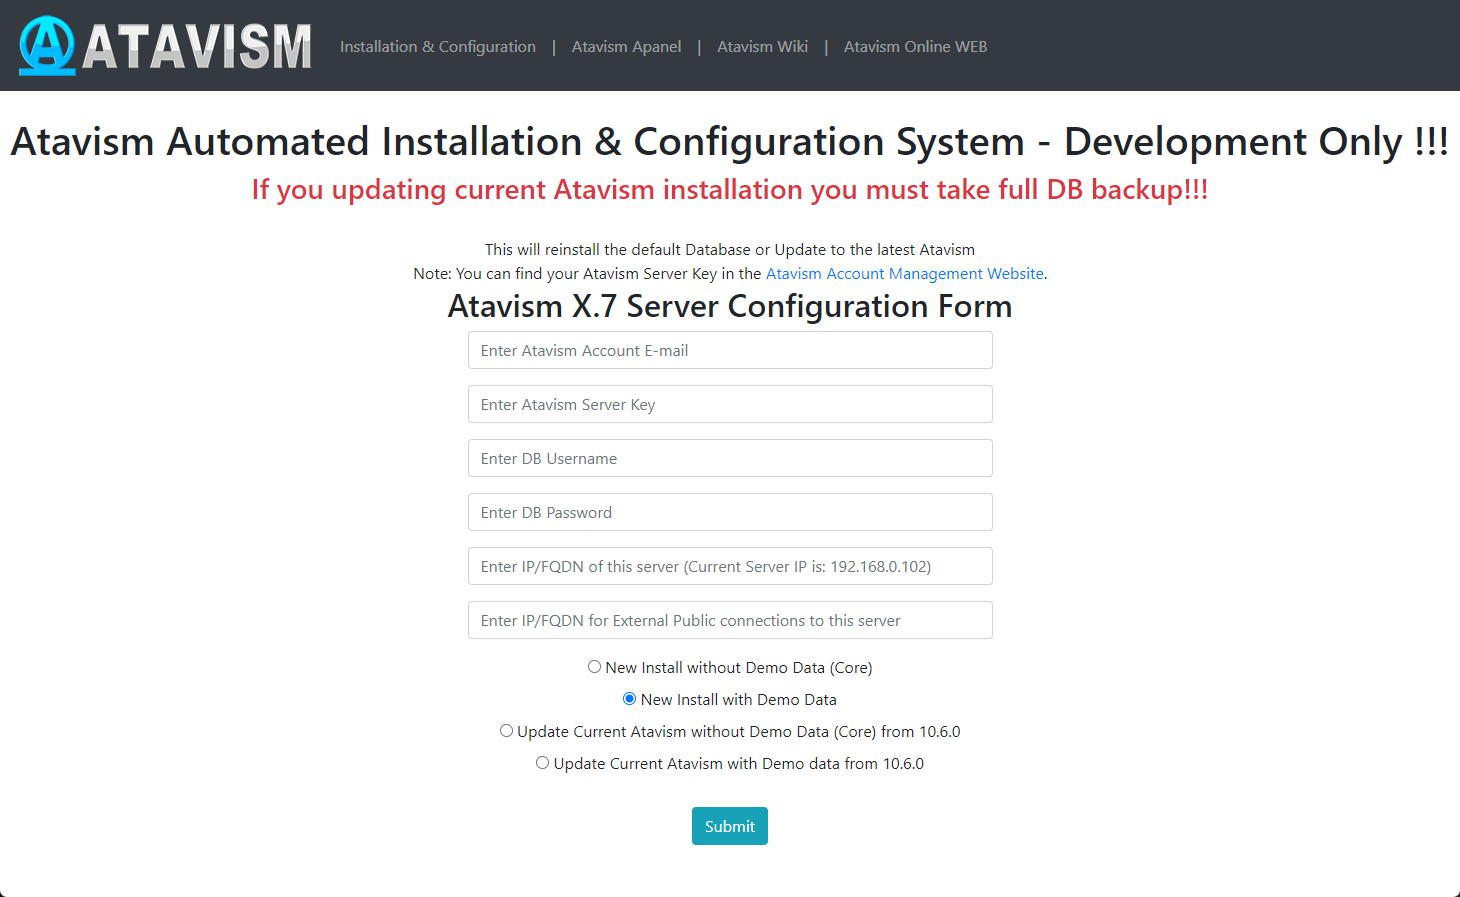1460x897 pixels.
Task: Click into the DB Password field
Action: (x=730, y=513)
